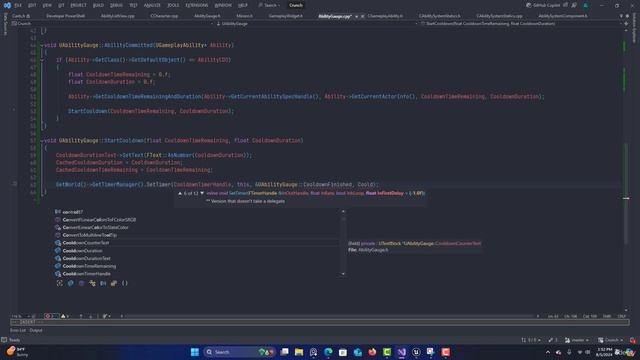Collapse the AbilityCommitted function

(42, 45)
